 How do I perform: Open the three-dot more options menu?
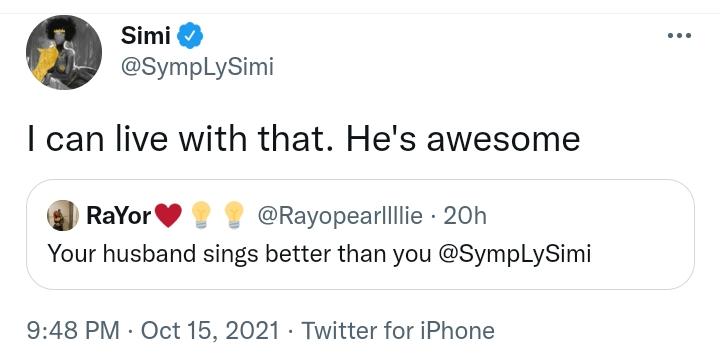click(x=679, y=35)
